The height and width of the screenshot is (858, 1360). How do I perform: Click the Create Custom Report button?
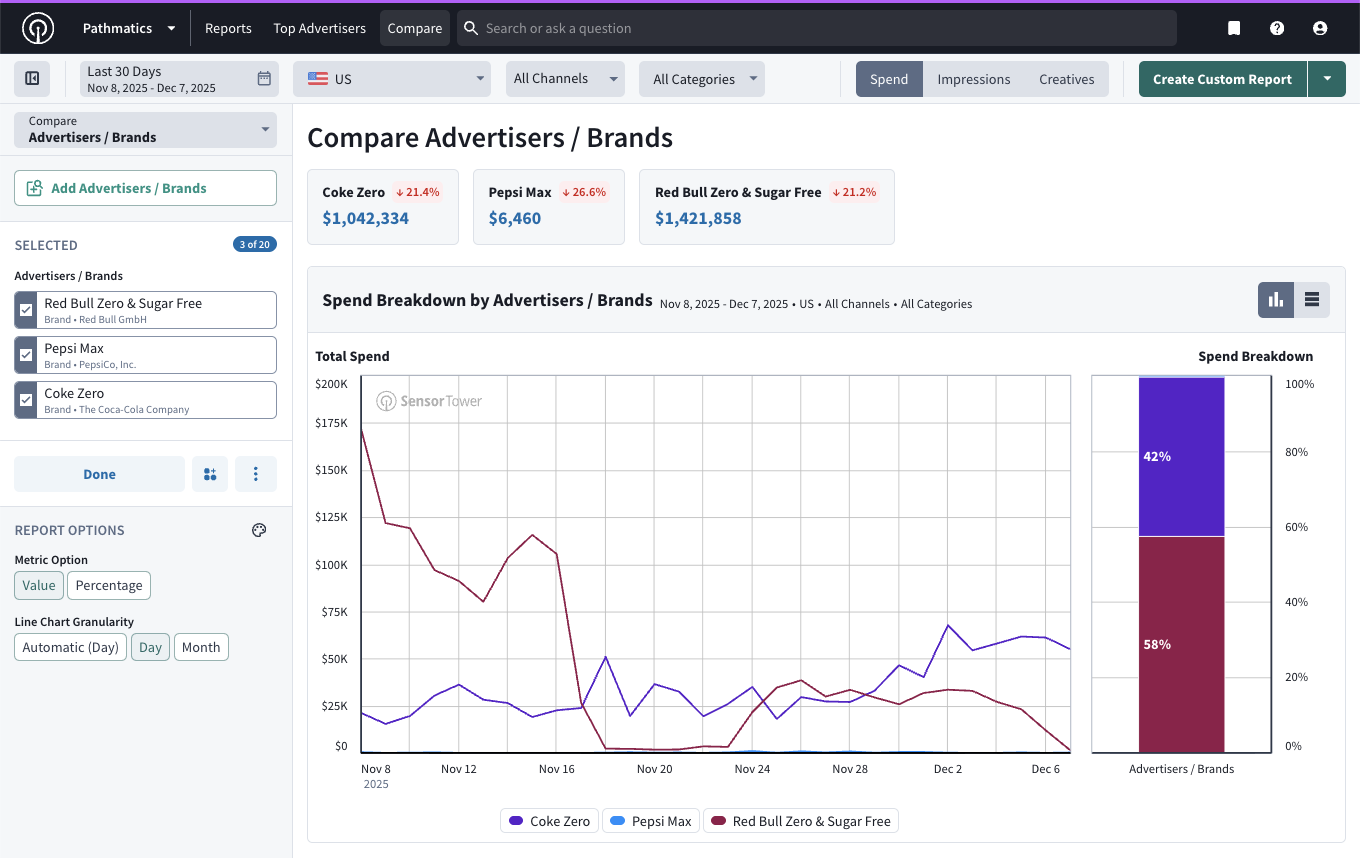[1222, 79]
